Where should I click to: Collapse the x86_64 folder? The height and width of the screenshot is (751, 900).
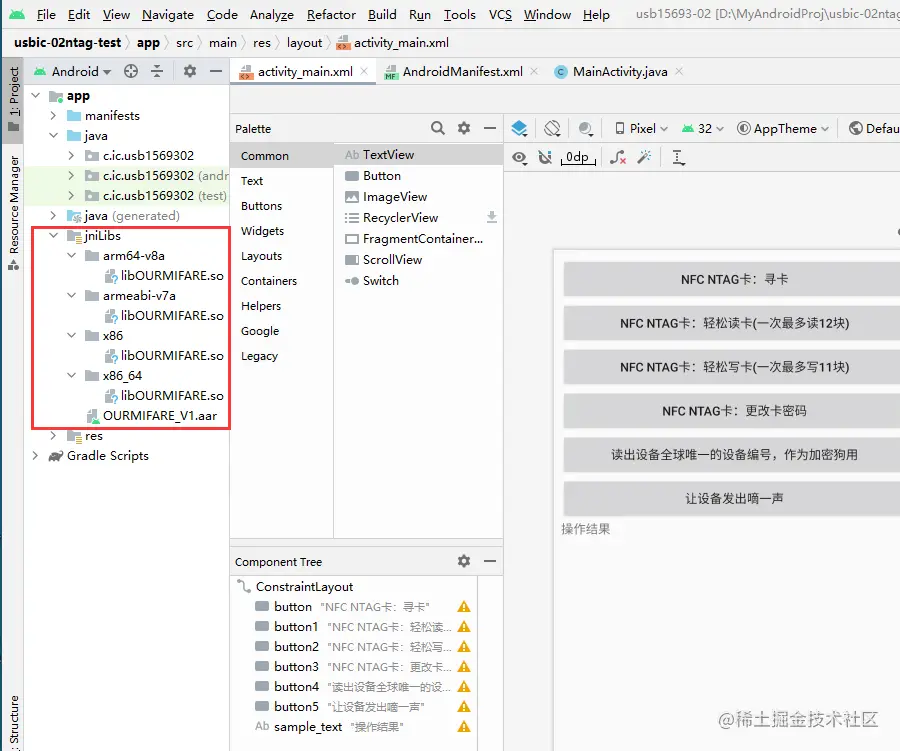(x=72, y=376)
